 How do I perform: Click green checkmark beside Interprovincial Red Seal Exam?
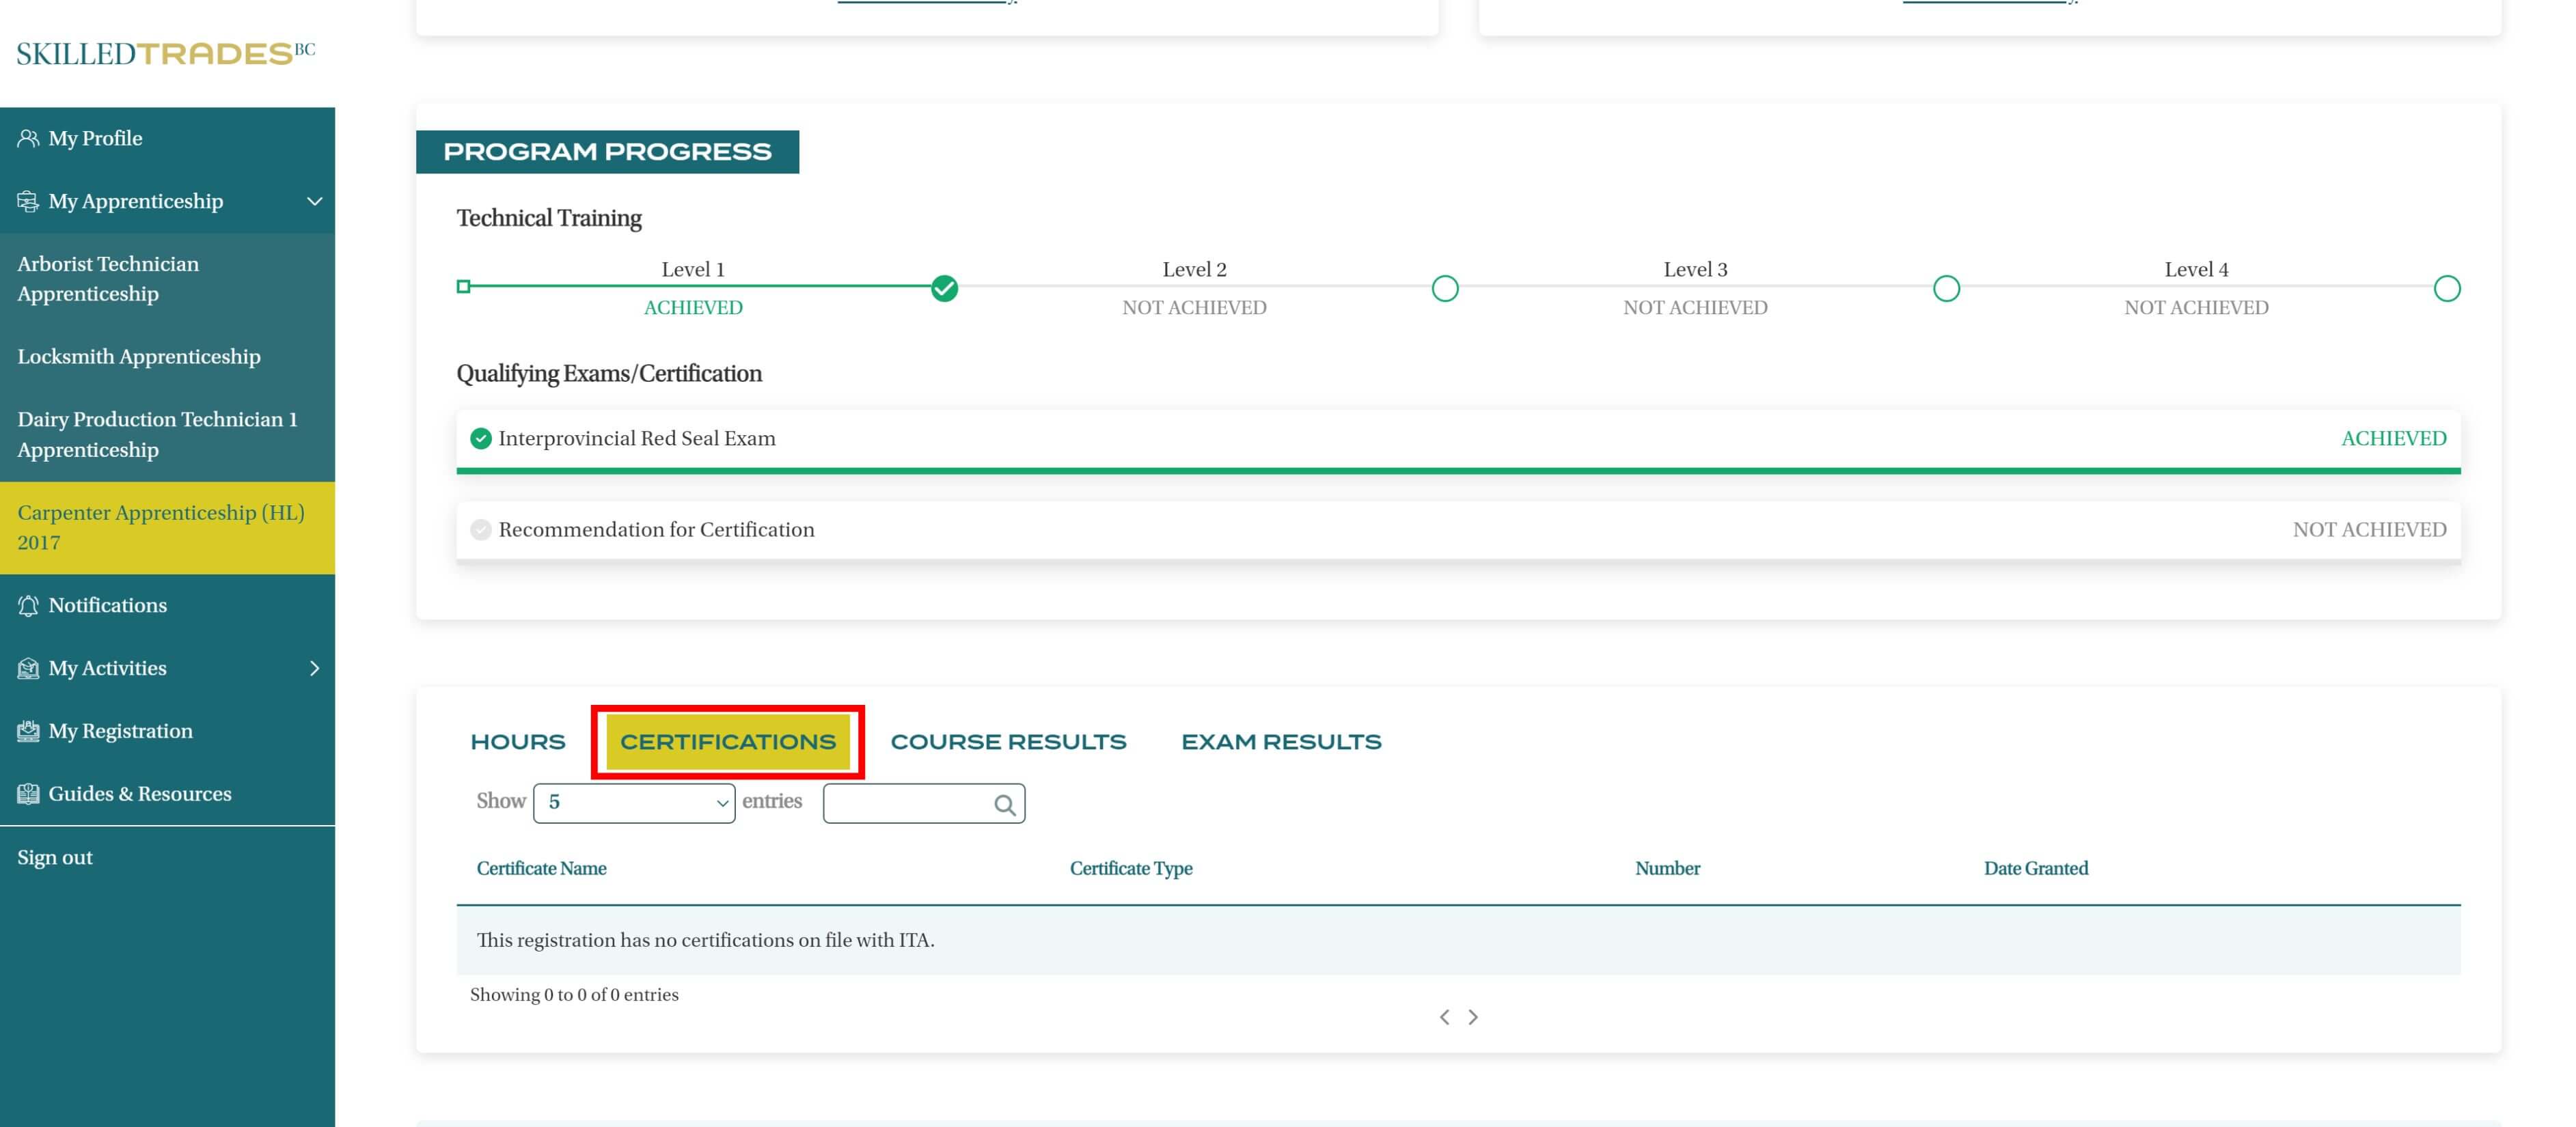pyautogui.click(x=481, y=438)
